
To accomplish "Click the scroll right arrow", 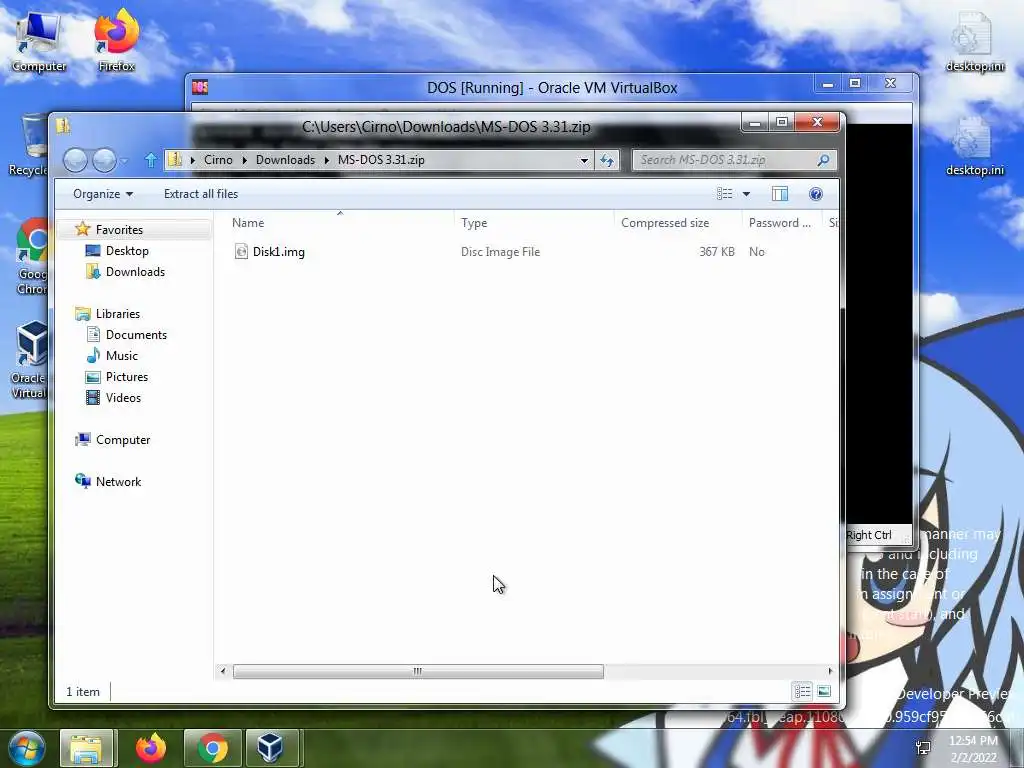I will click(x=830, y=671).
